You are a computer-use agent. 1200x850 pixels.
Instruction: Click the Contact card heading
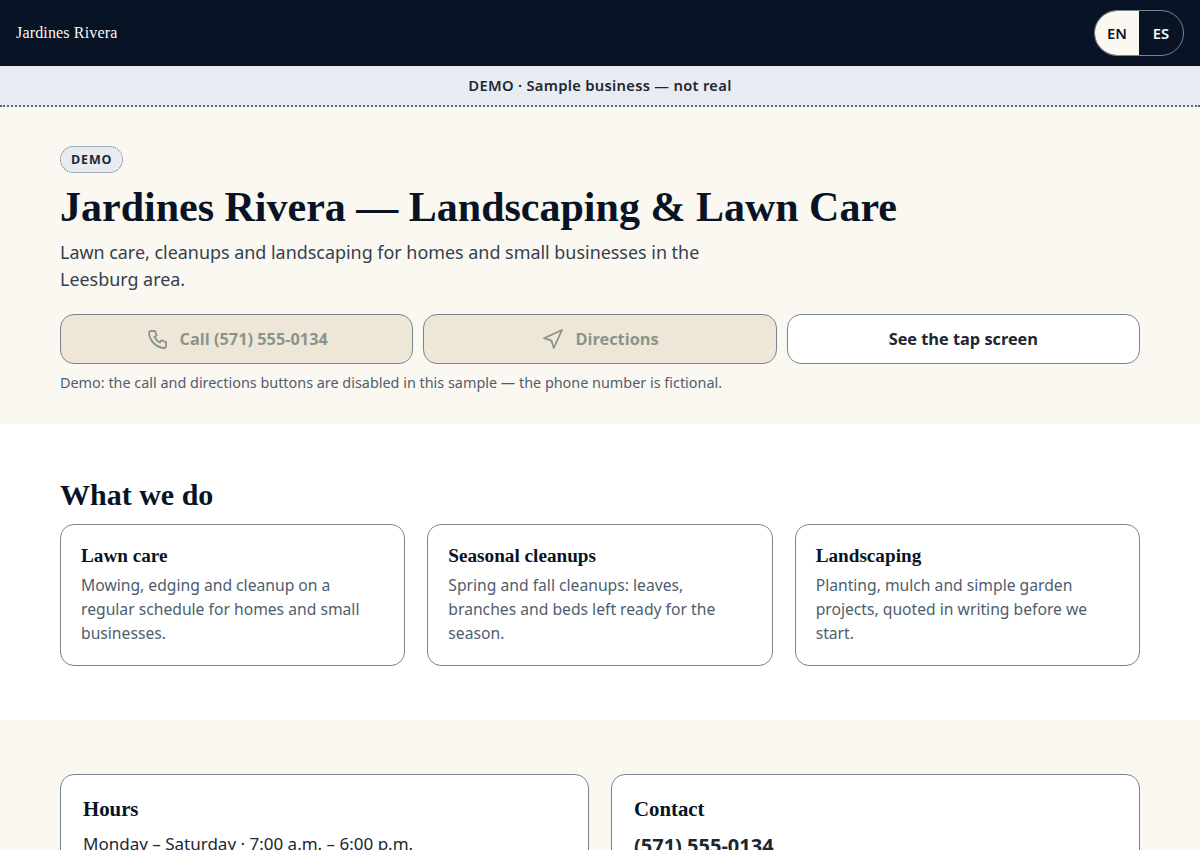(669, 809)
